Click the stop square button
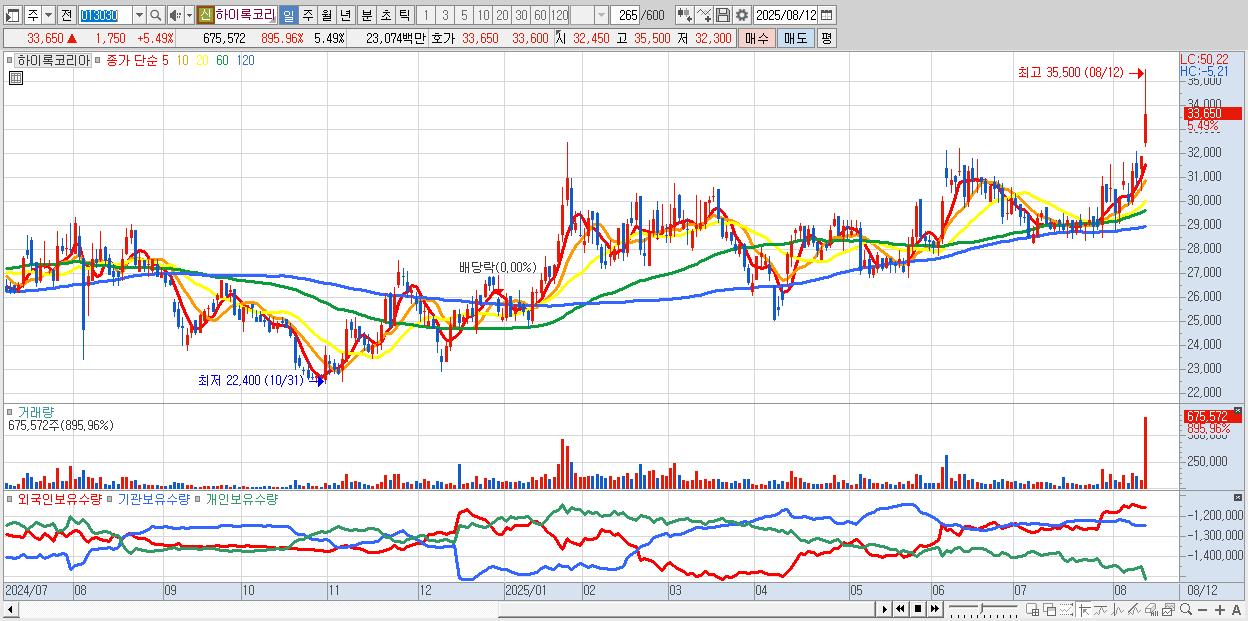The image size is (1248, 621). [917, 609]
